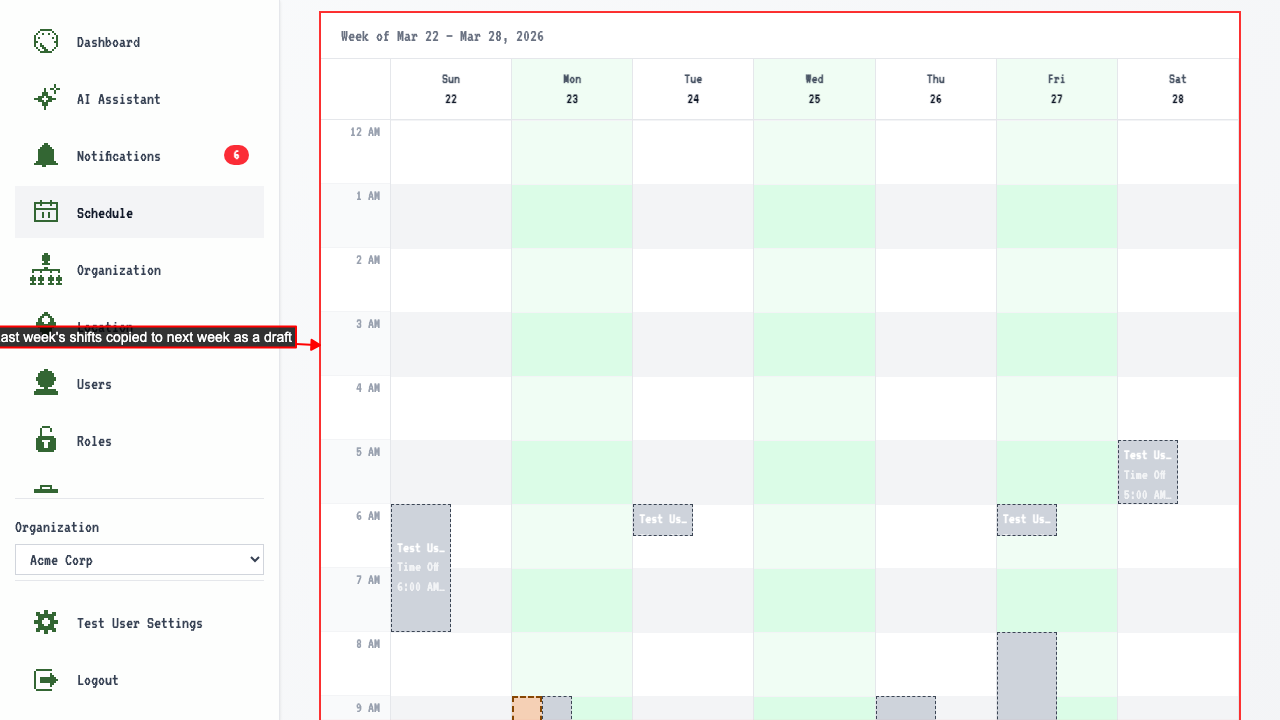Select the Wed 25 column header

pyautogui.click(x=814, y=89)
